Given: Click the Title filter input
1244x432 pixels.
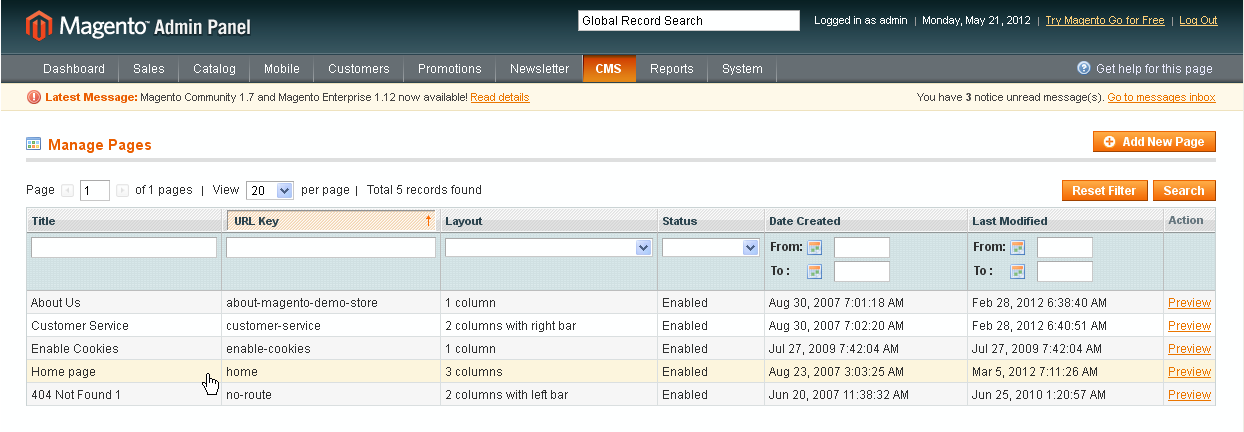Looking at the screenshot, I should [124, 247].
